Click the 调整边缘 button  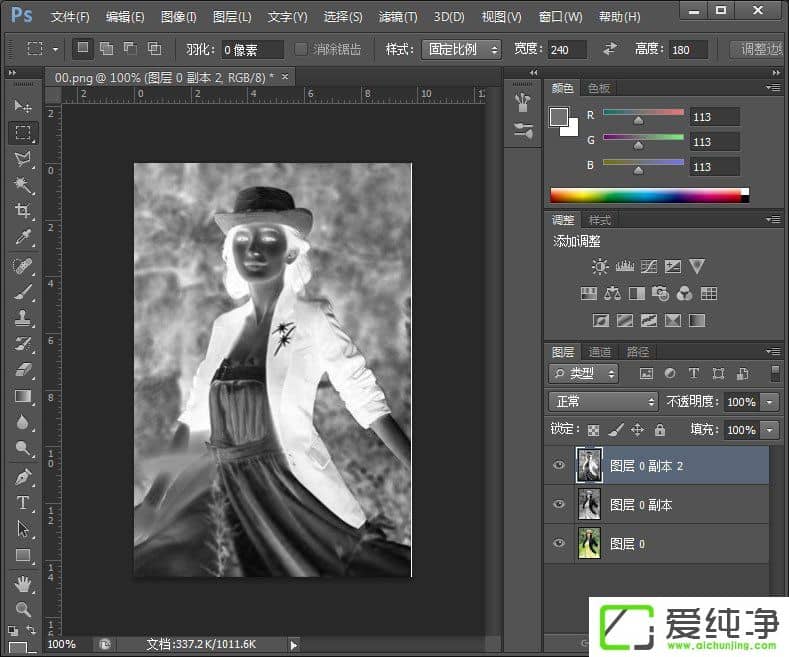pyautogui.click(x=757, y=49)
